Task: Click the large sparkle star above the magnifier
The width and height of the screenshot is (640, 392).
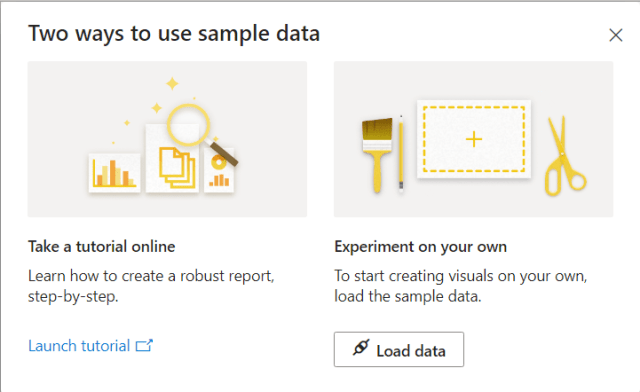Action: coord(172,83)
